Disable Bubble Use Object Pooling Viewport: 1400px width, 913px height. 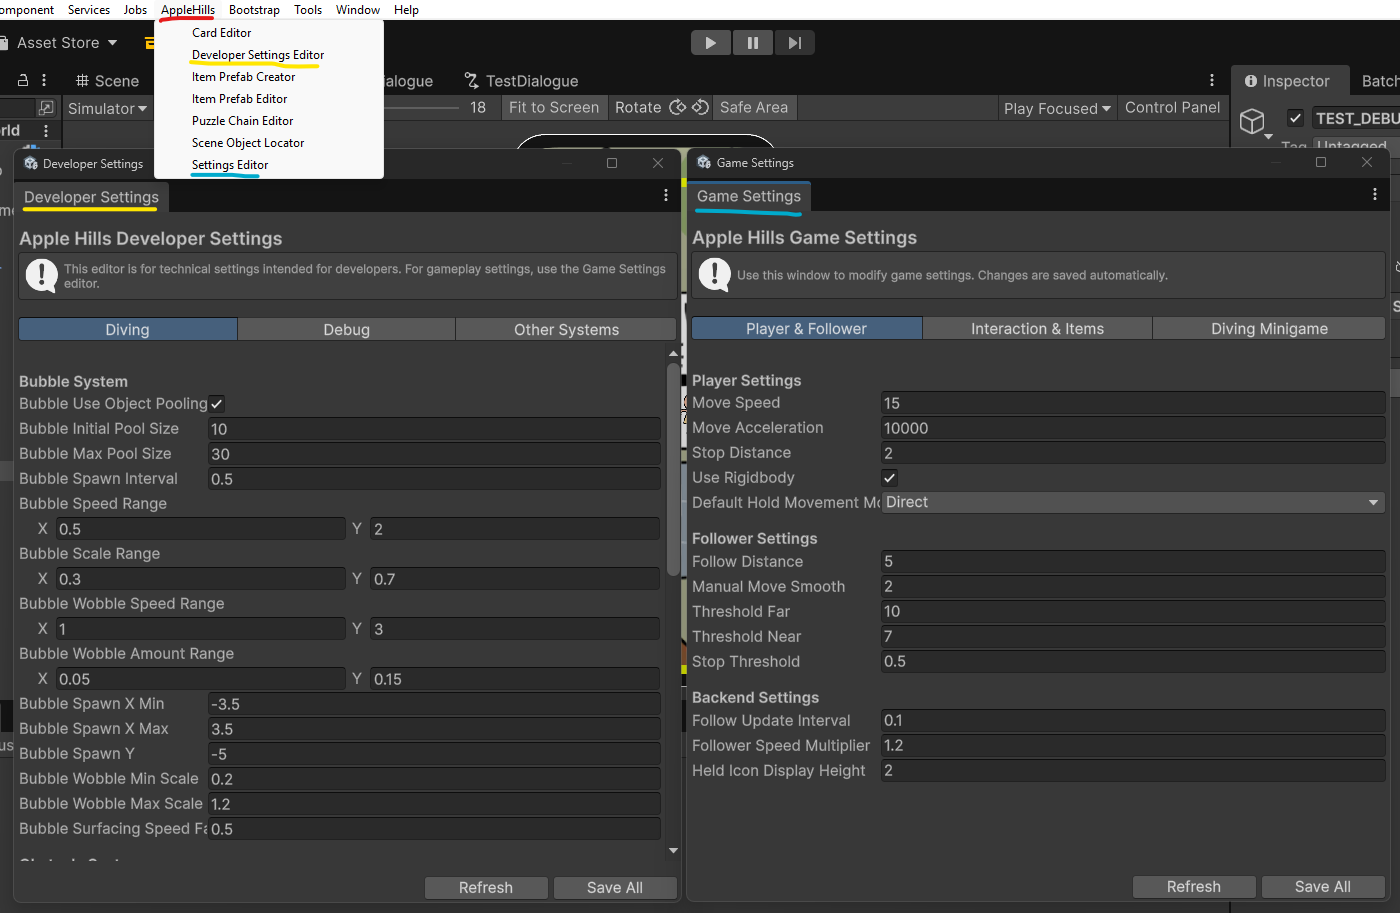[x=216, y=403]
